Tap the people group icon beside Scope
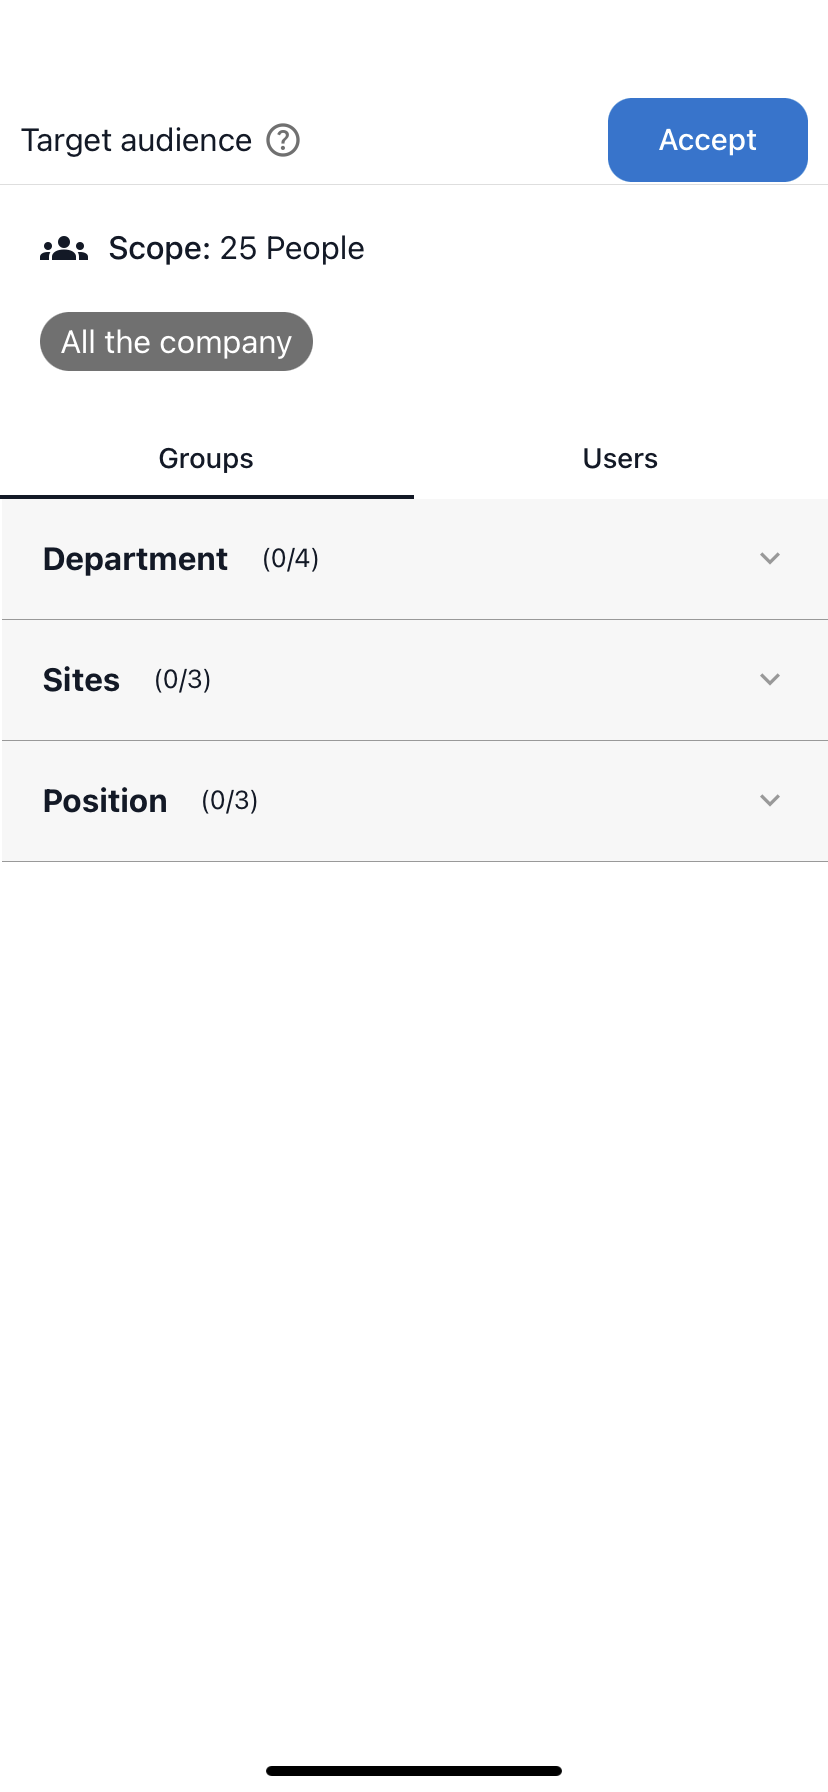 [x=64, y=248]
